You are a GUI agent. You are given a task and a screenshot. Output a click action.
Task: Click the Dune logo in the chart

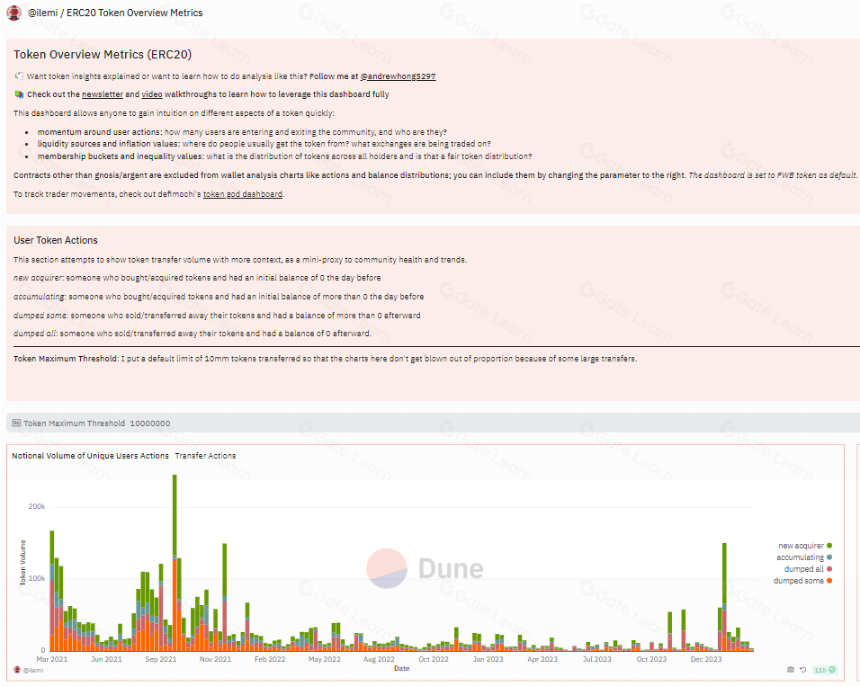coord(425,568)
